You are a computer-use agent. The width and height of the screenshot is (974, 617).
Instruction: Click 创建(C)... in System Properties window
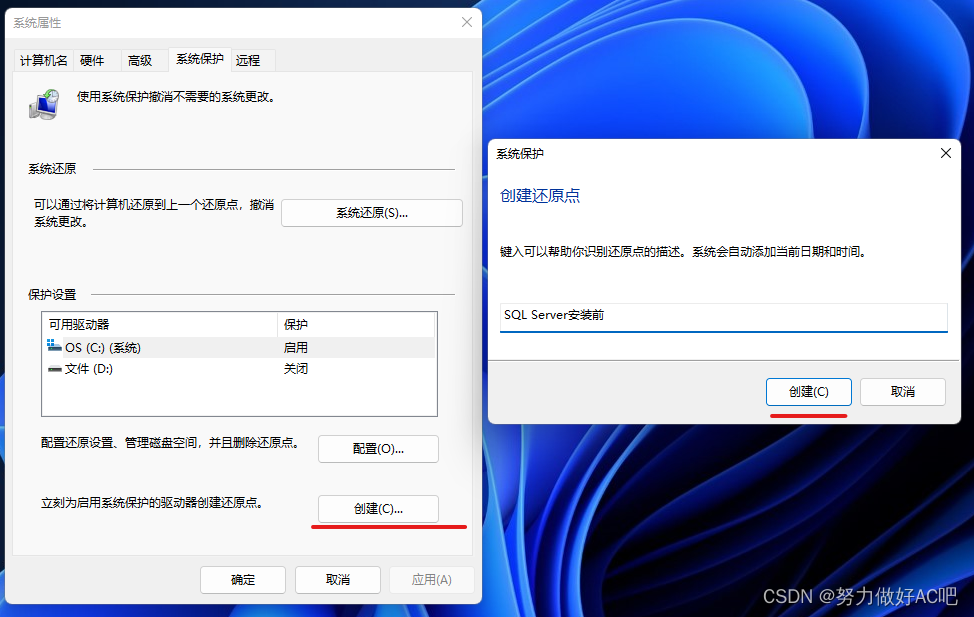coord(378,509)
